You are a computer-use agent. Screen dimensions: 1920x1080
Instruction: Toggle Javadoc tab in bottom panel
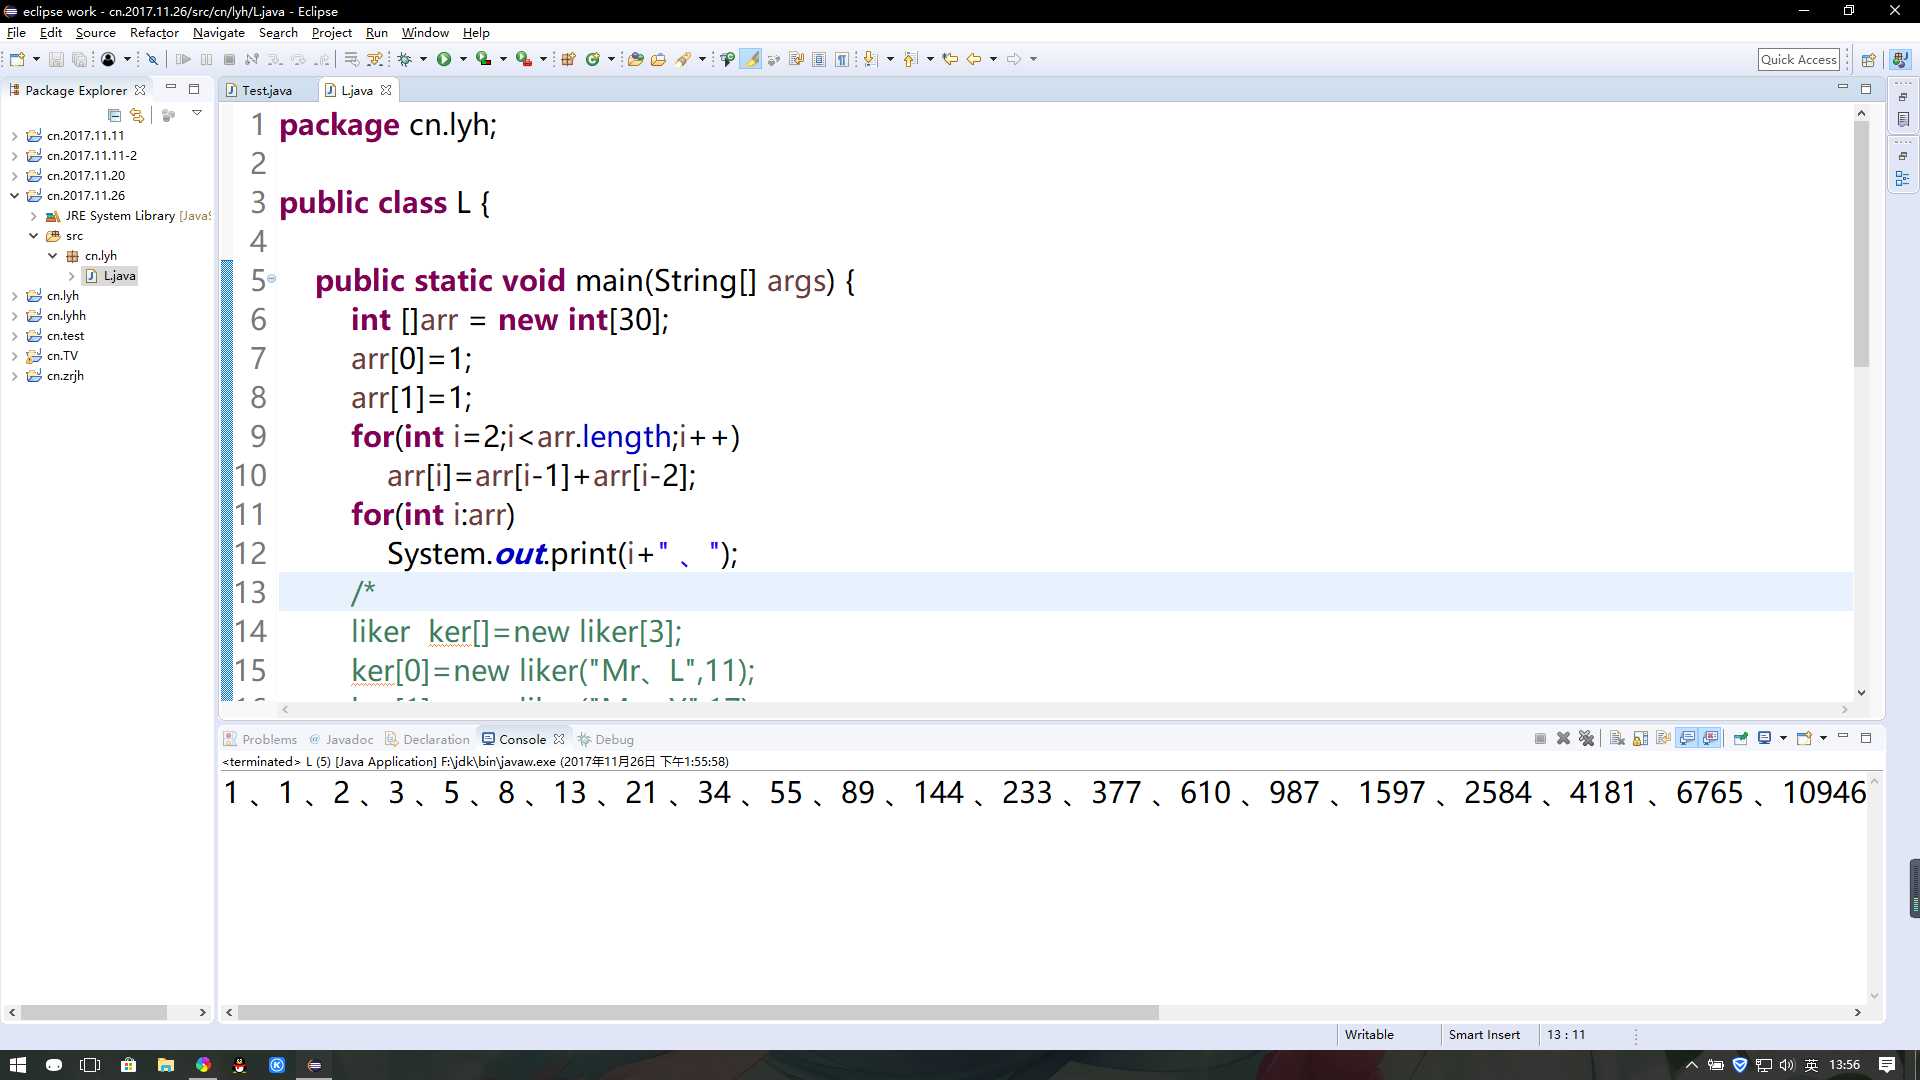[348, 738]
